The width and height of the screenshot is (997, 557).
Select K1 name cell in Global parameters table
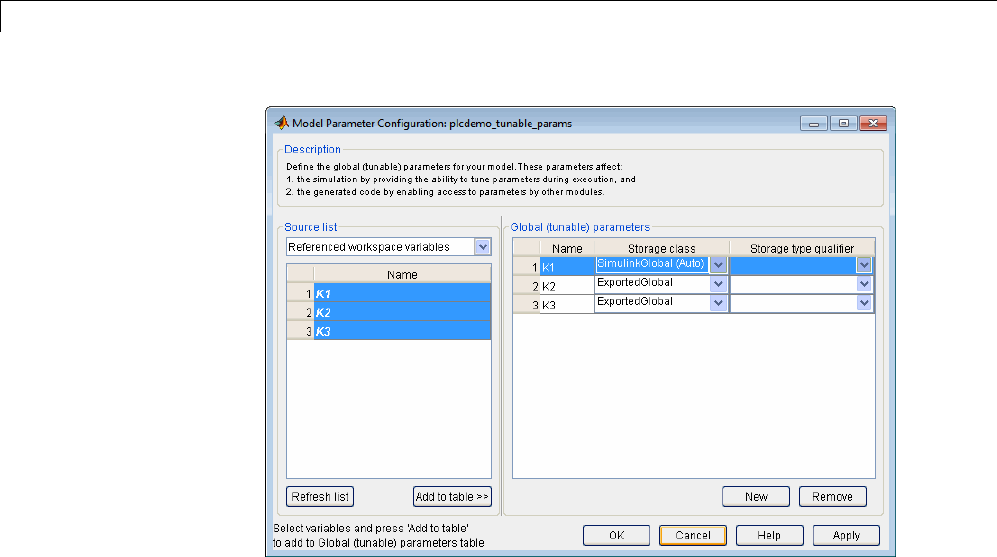(x=567, y=266)
